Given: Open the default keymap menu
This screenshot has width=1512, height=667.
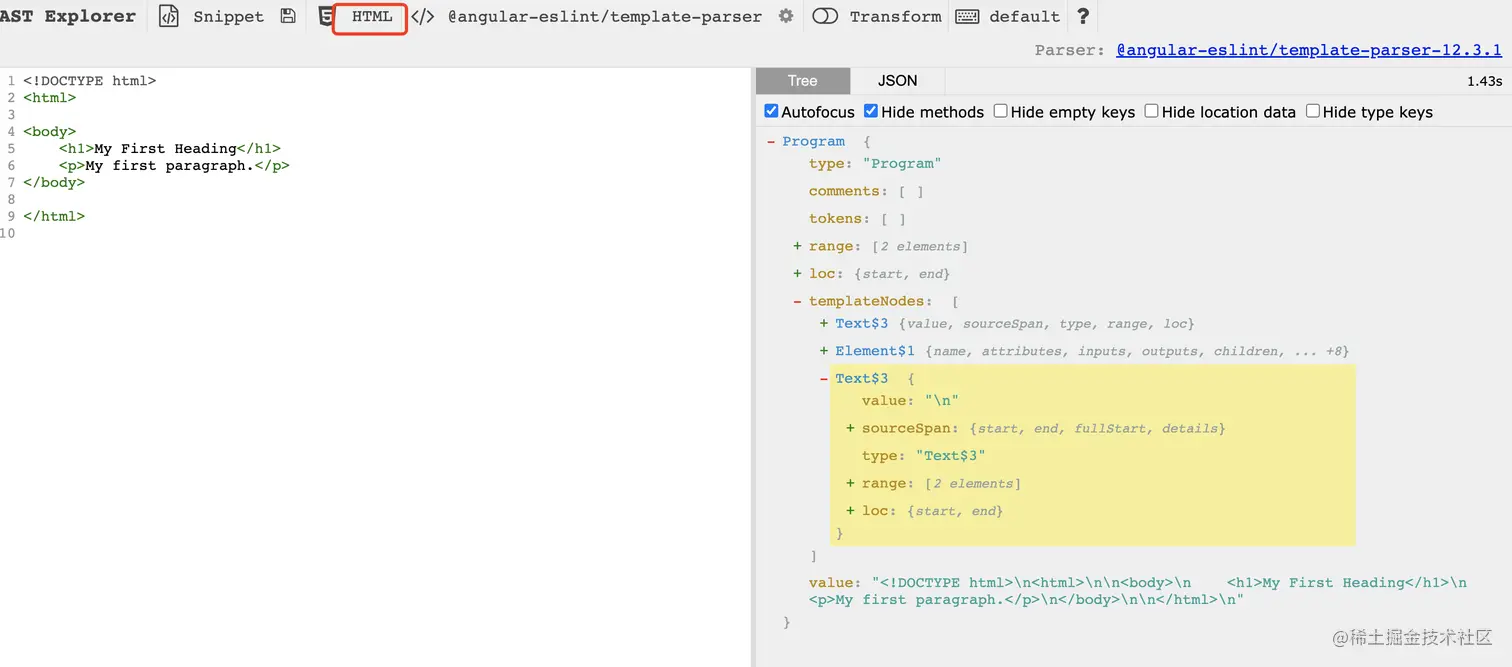Looking at the screenshot, I should click(1024, 17).
